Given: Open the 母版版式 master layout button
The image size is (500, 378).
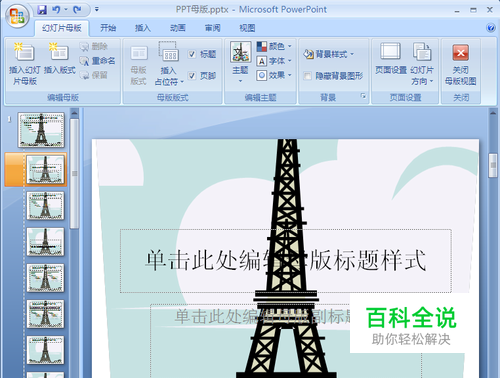Looking at the screenshot, I should [x=139, y=65].
